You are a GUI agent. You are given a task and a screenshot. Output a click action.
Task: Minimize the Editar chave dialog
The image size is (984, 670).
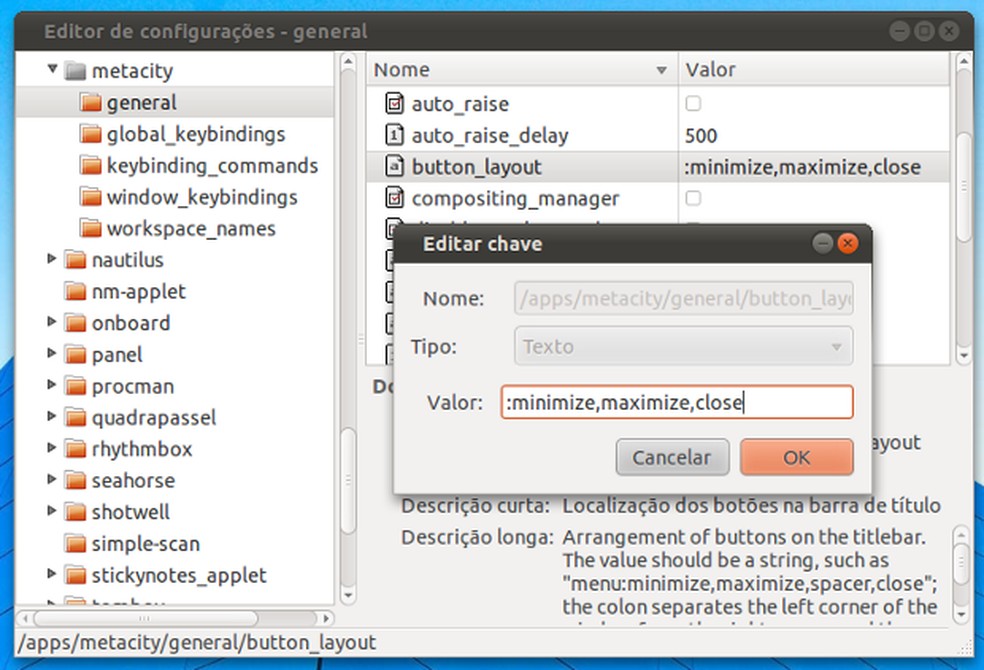[x=823, y=243]
